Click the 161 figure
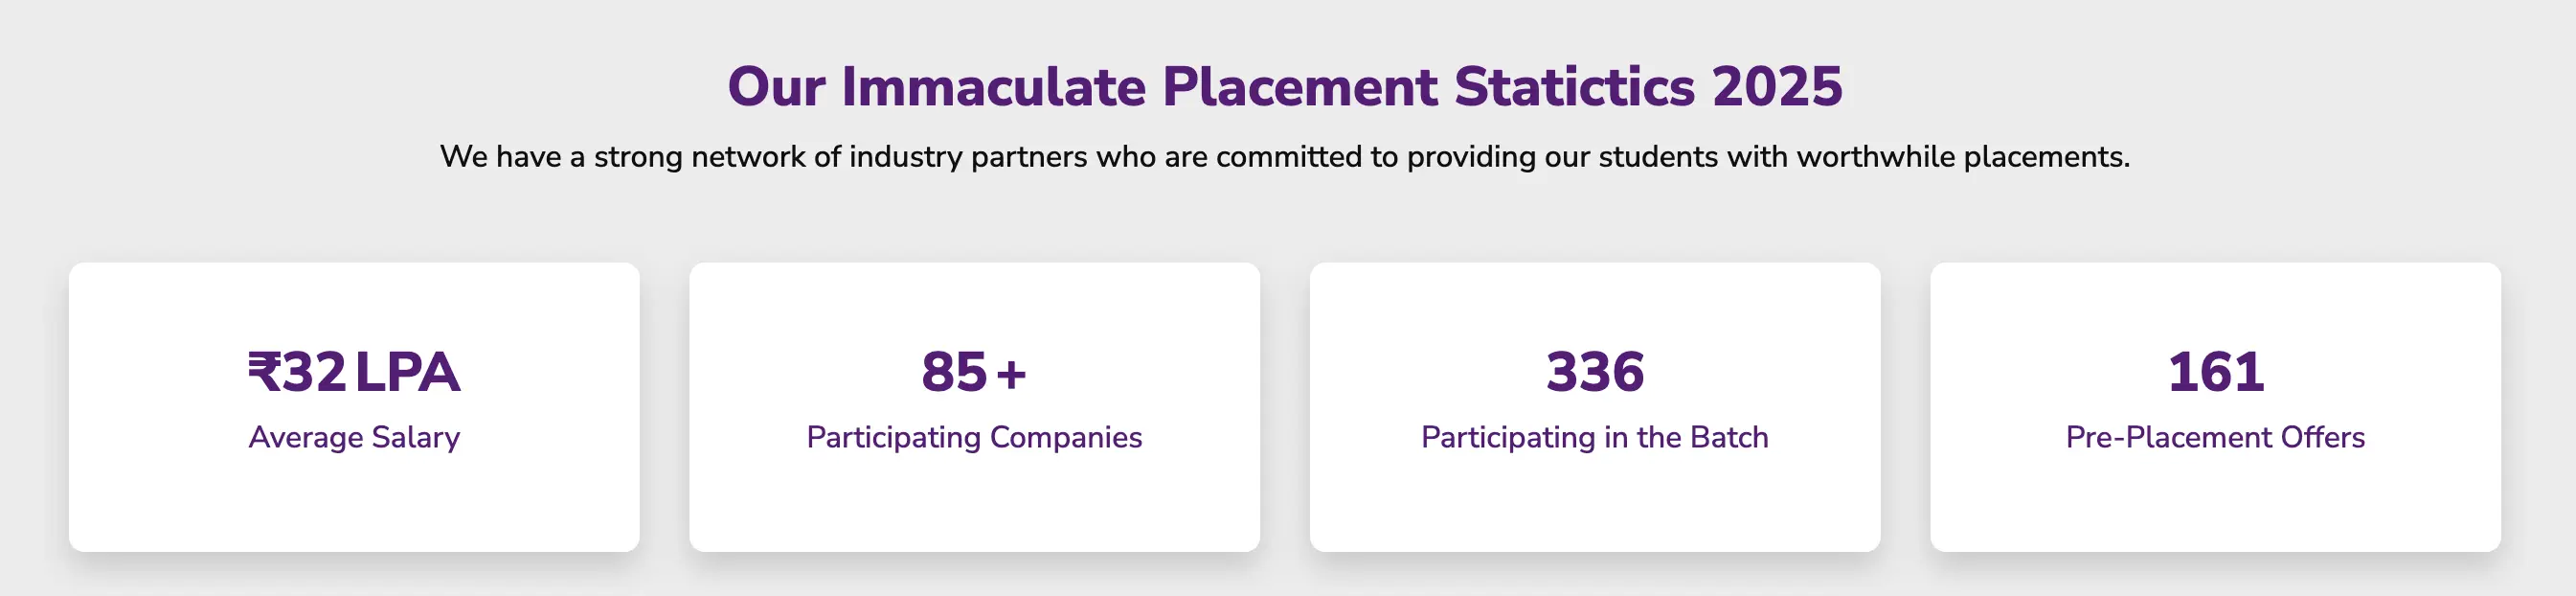Screen dimensions: 2576x596 (x=2215, y=372)
